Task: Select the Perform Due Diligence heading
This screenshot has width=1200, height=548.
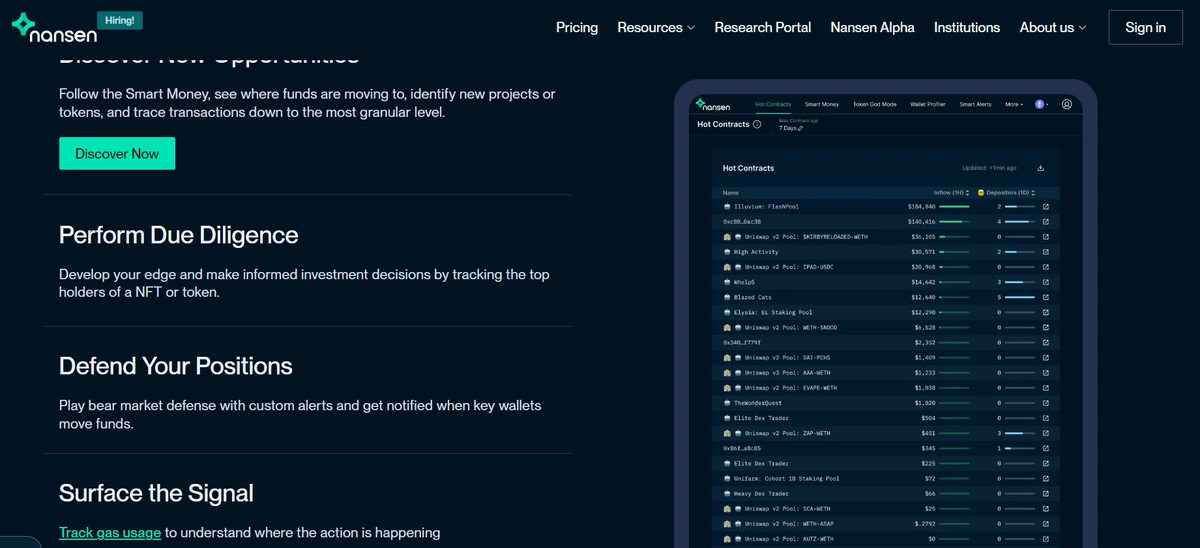Action: click(179, 235)
